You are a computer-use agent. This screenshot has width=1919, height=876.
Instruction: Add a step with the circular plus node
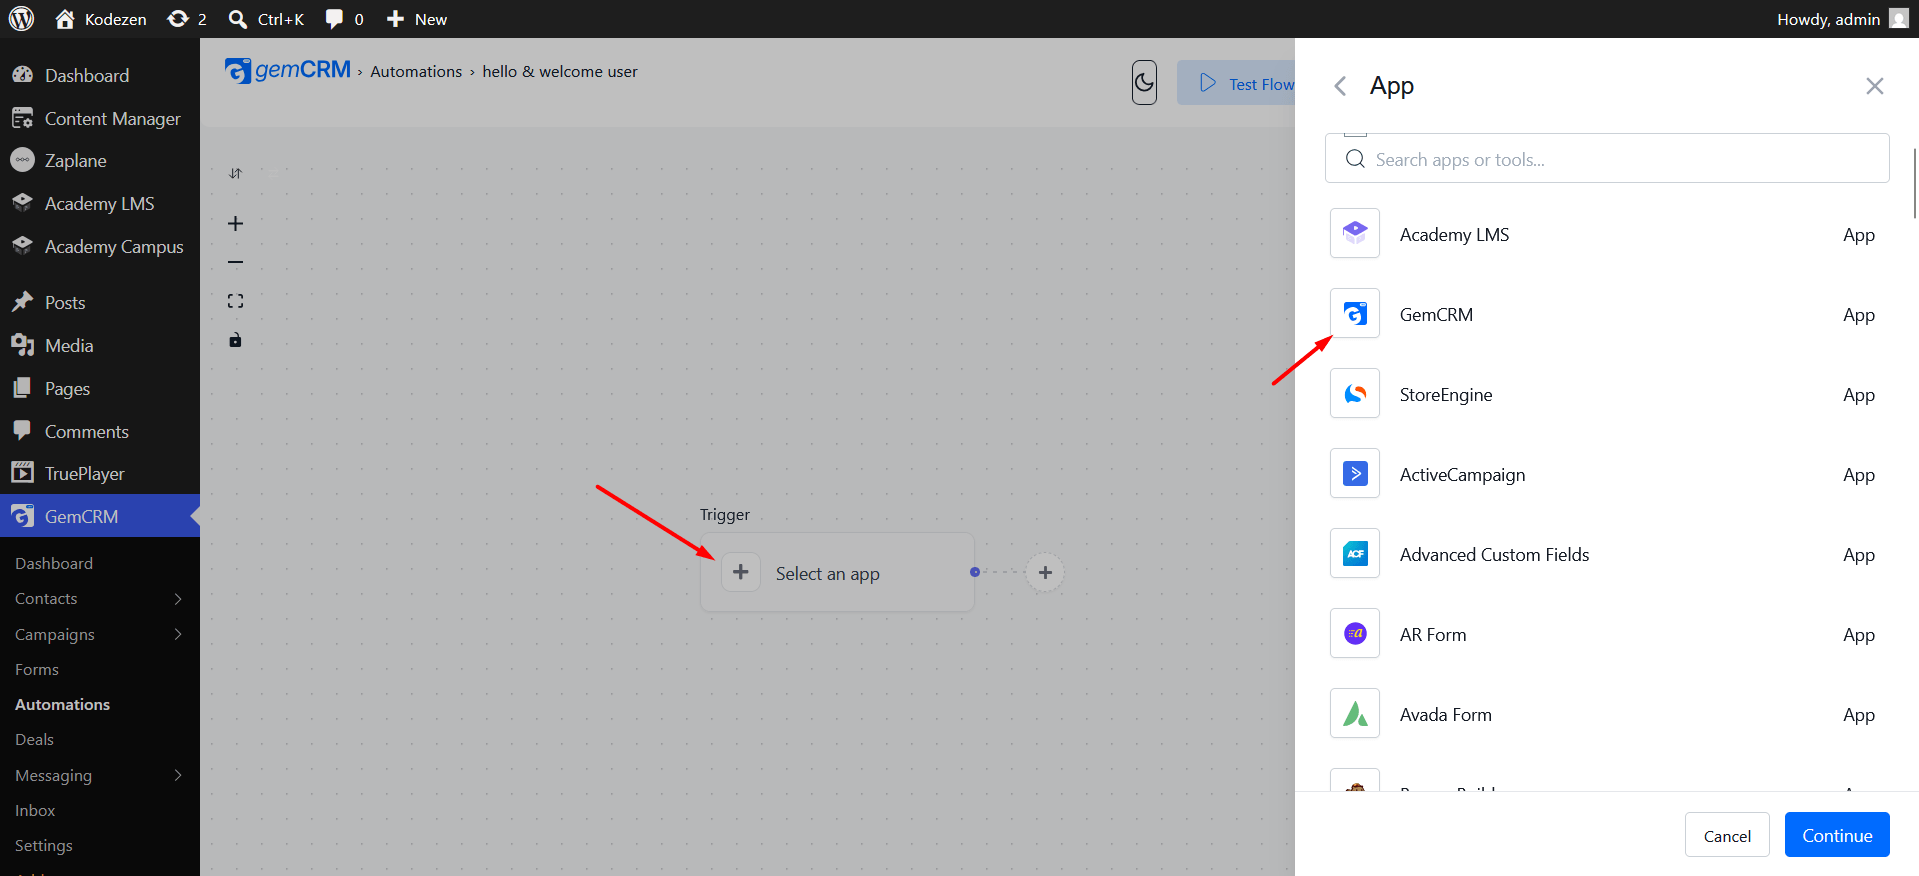[x=1045, y=572]
